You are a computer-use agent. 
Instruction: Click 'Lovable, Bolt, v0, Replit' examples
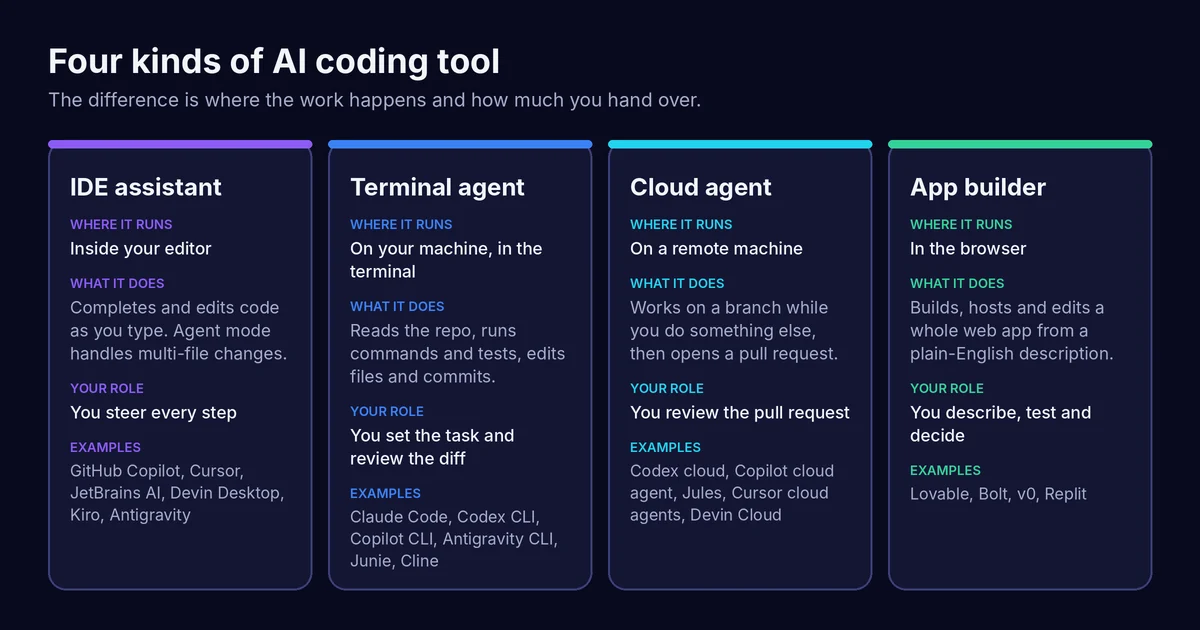pyautogui.click(x=998, y=494)
